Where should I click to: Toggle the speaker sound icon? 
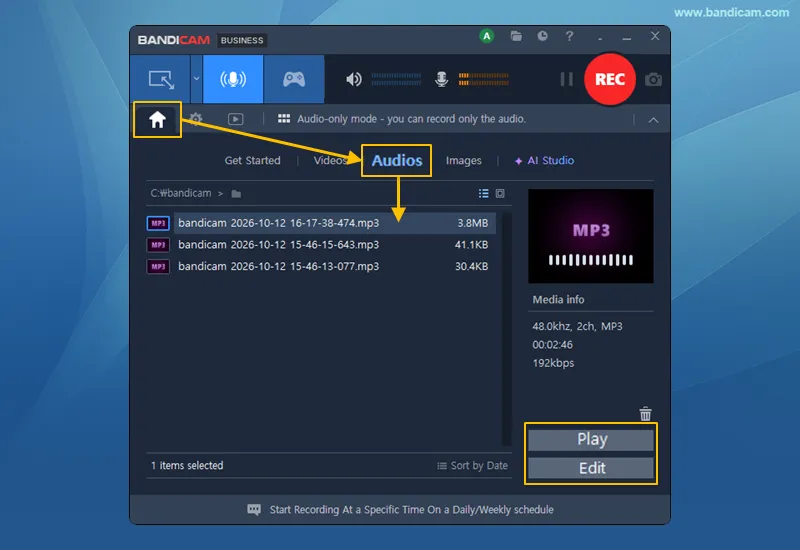pos(354,79)
